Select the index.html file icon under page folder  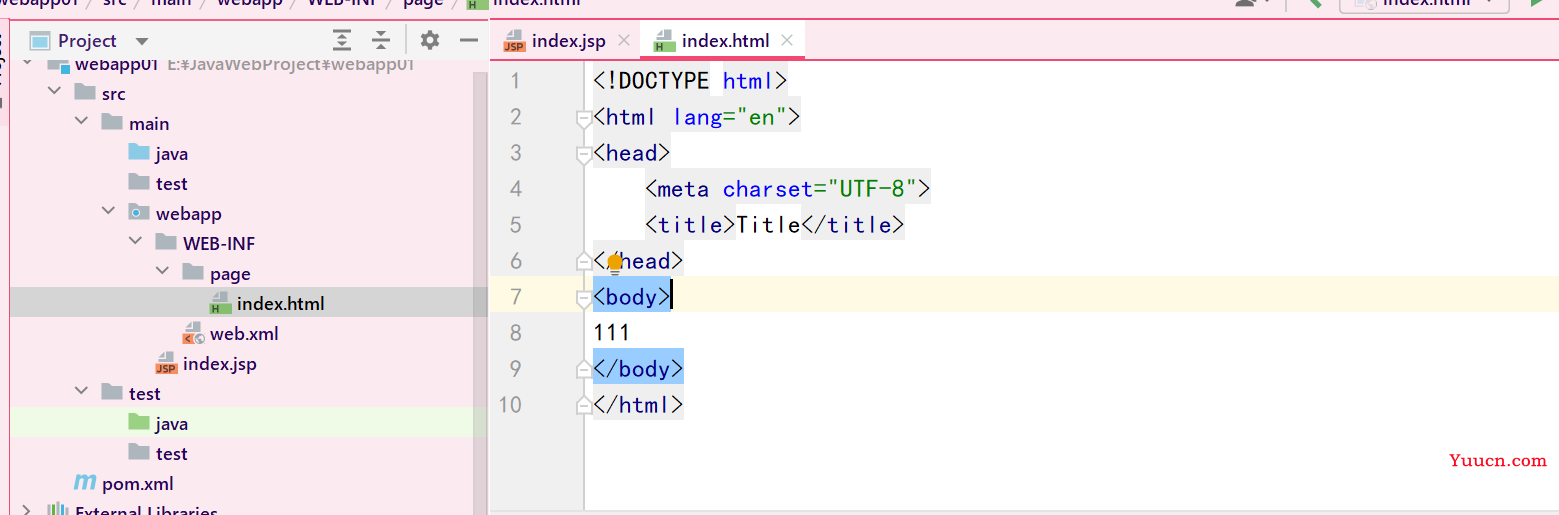[x=220, y=303]
